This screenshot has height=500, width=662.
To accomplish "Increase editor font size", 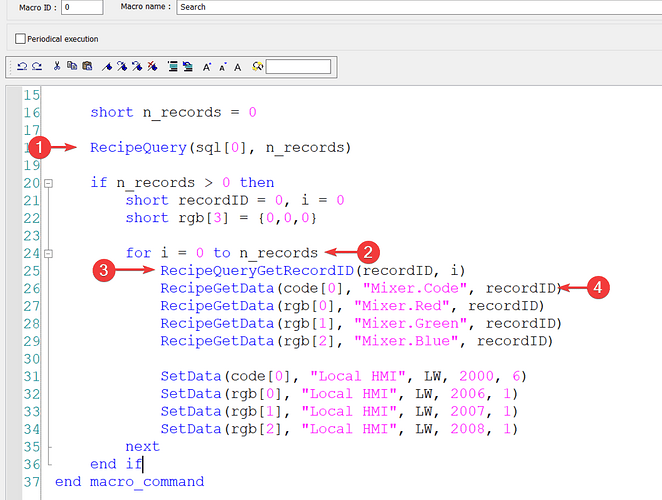I will coord(206,67).
